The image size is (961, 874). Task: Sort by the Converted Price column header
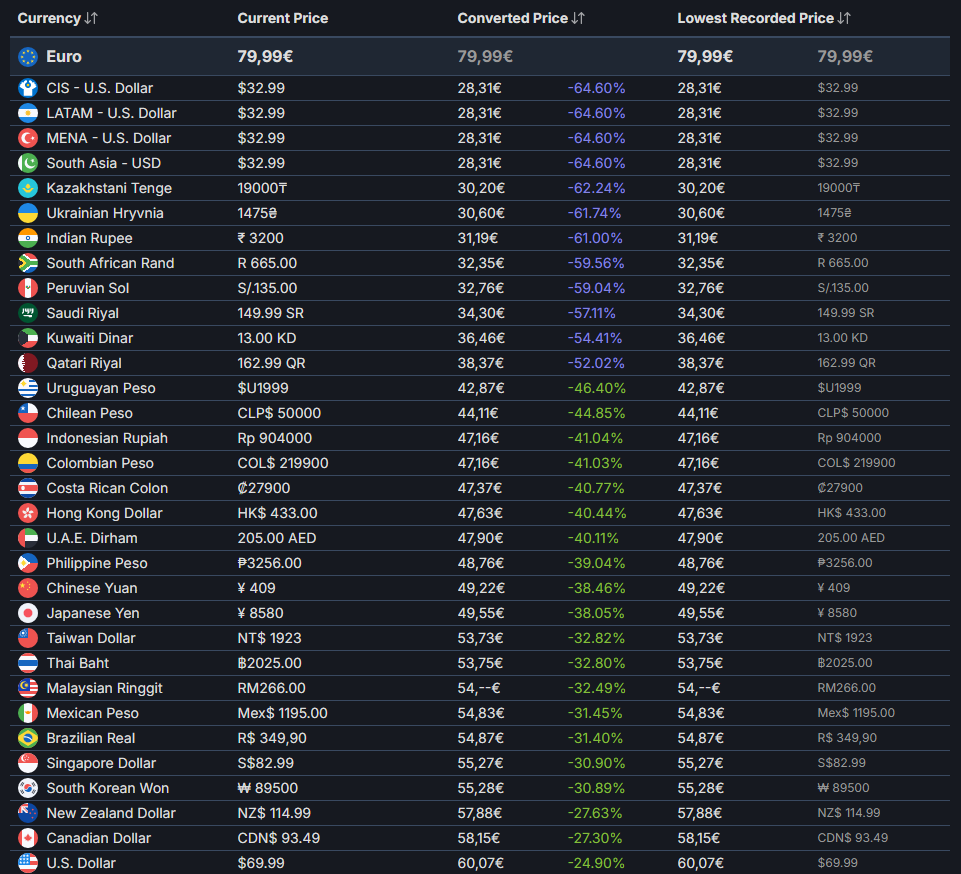click(520, 18)
